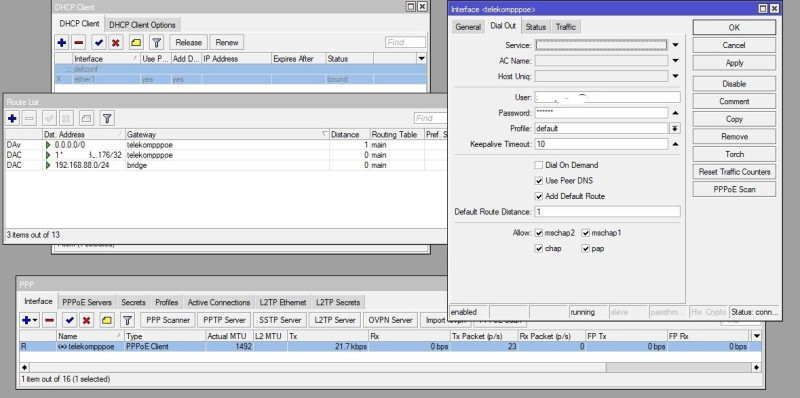
Task: Remove interface with minus icon in PPP window
Action: pos(49,320)
